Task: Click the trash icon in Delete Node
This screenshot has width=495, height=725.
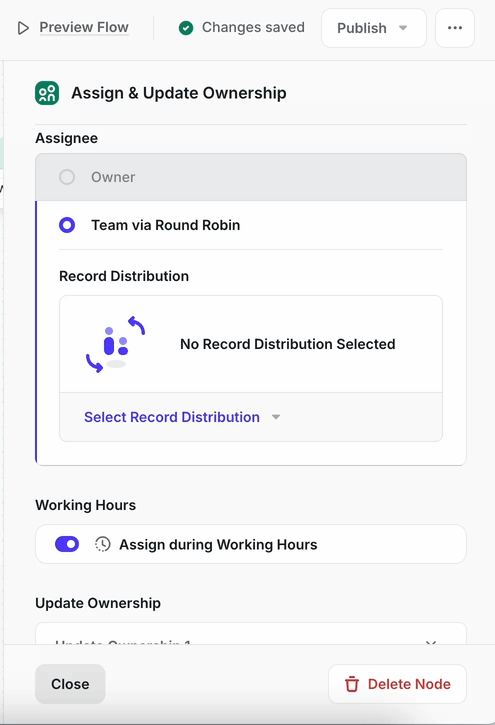Action: [352, 684]
